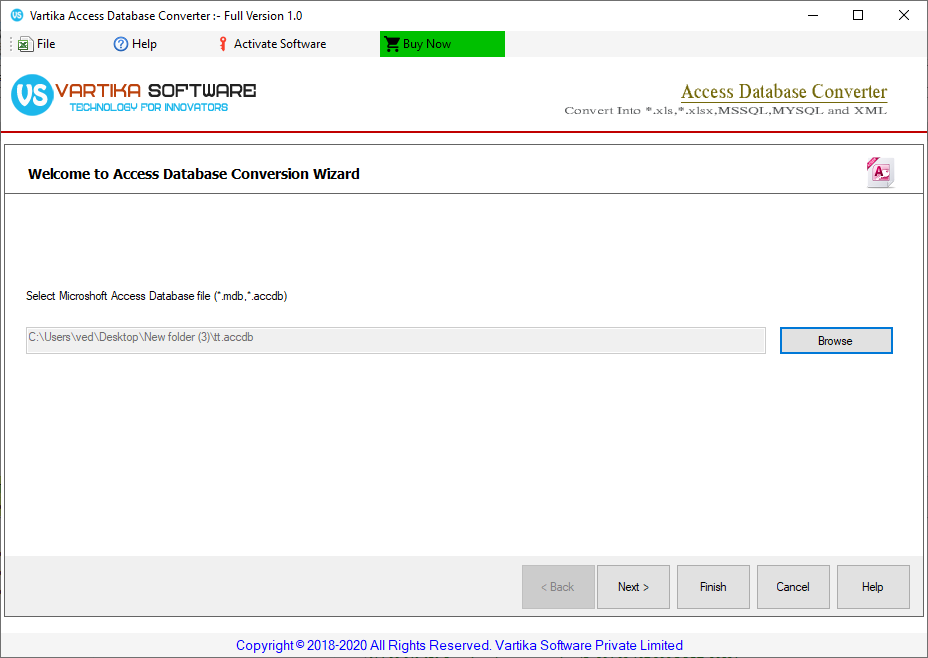Click 'Welcome to Access Database Conversion Wizard' title

pyautogui.click(x=194, y=174)
